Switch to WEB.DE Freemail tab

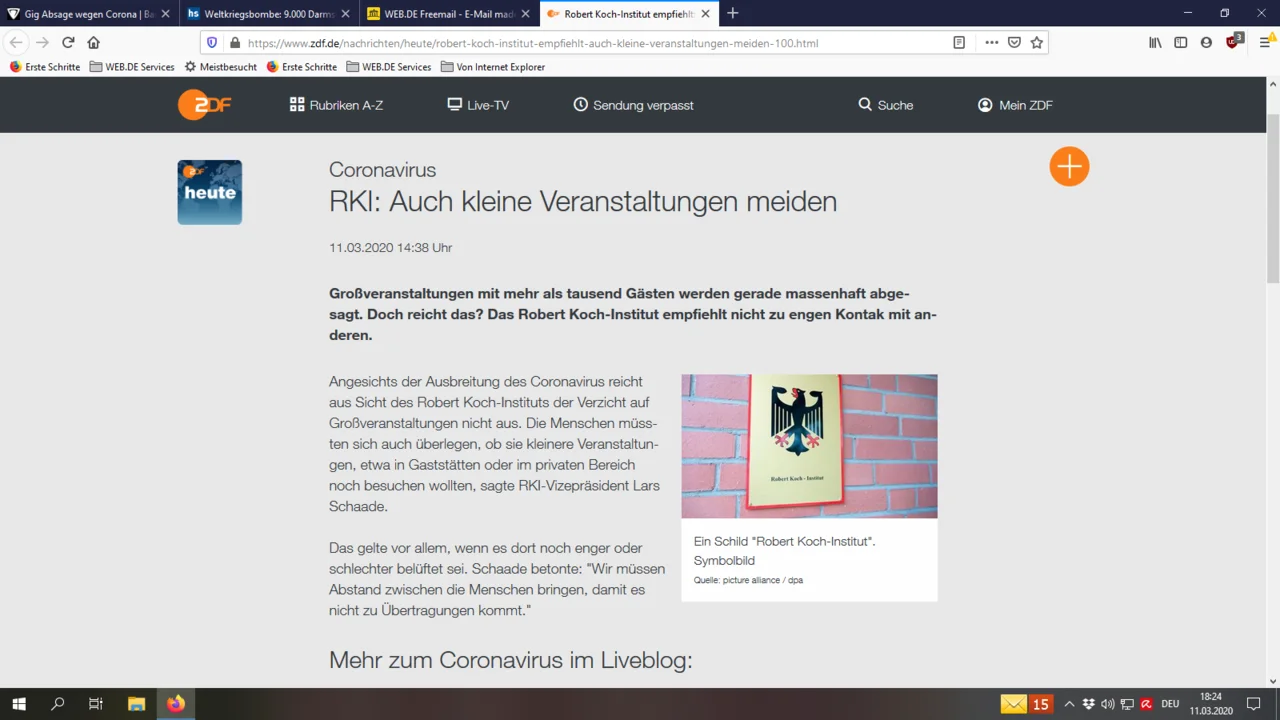tap(439, 14)
